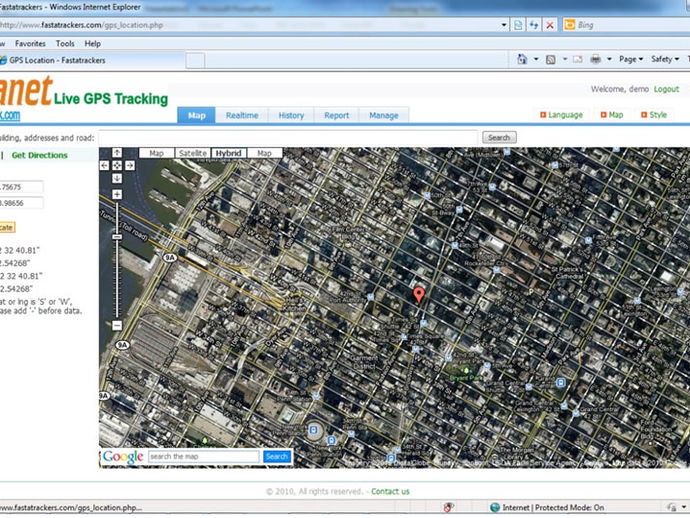Viewport: 690px width, 518px height.
Task: Click the Bing search provider icon
Action: pyautogui.click(x=569, y=25)
